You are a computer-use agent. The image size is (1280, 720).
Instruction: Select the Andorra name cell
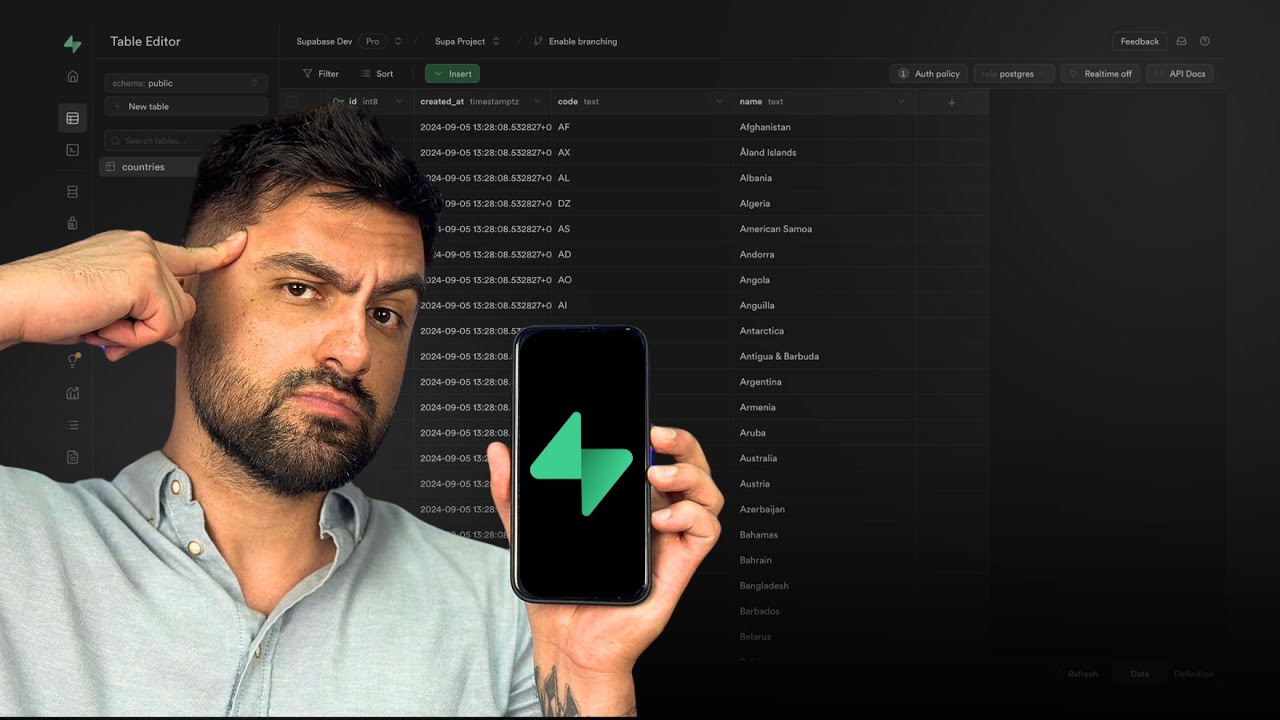pyautogui.click(x=824, y=255)
